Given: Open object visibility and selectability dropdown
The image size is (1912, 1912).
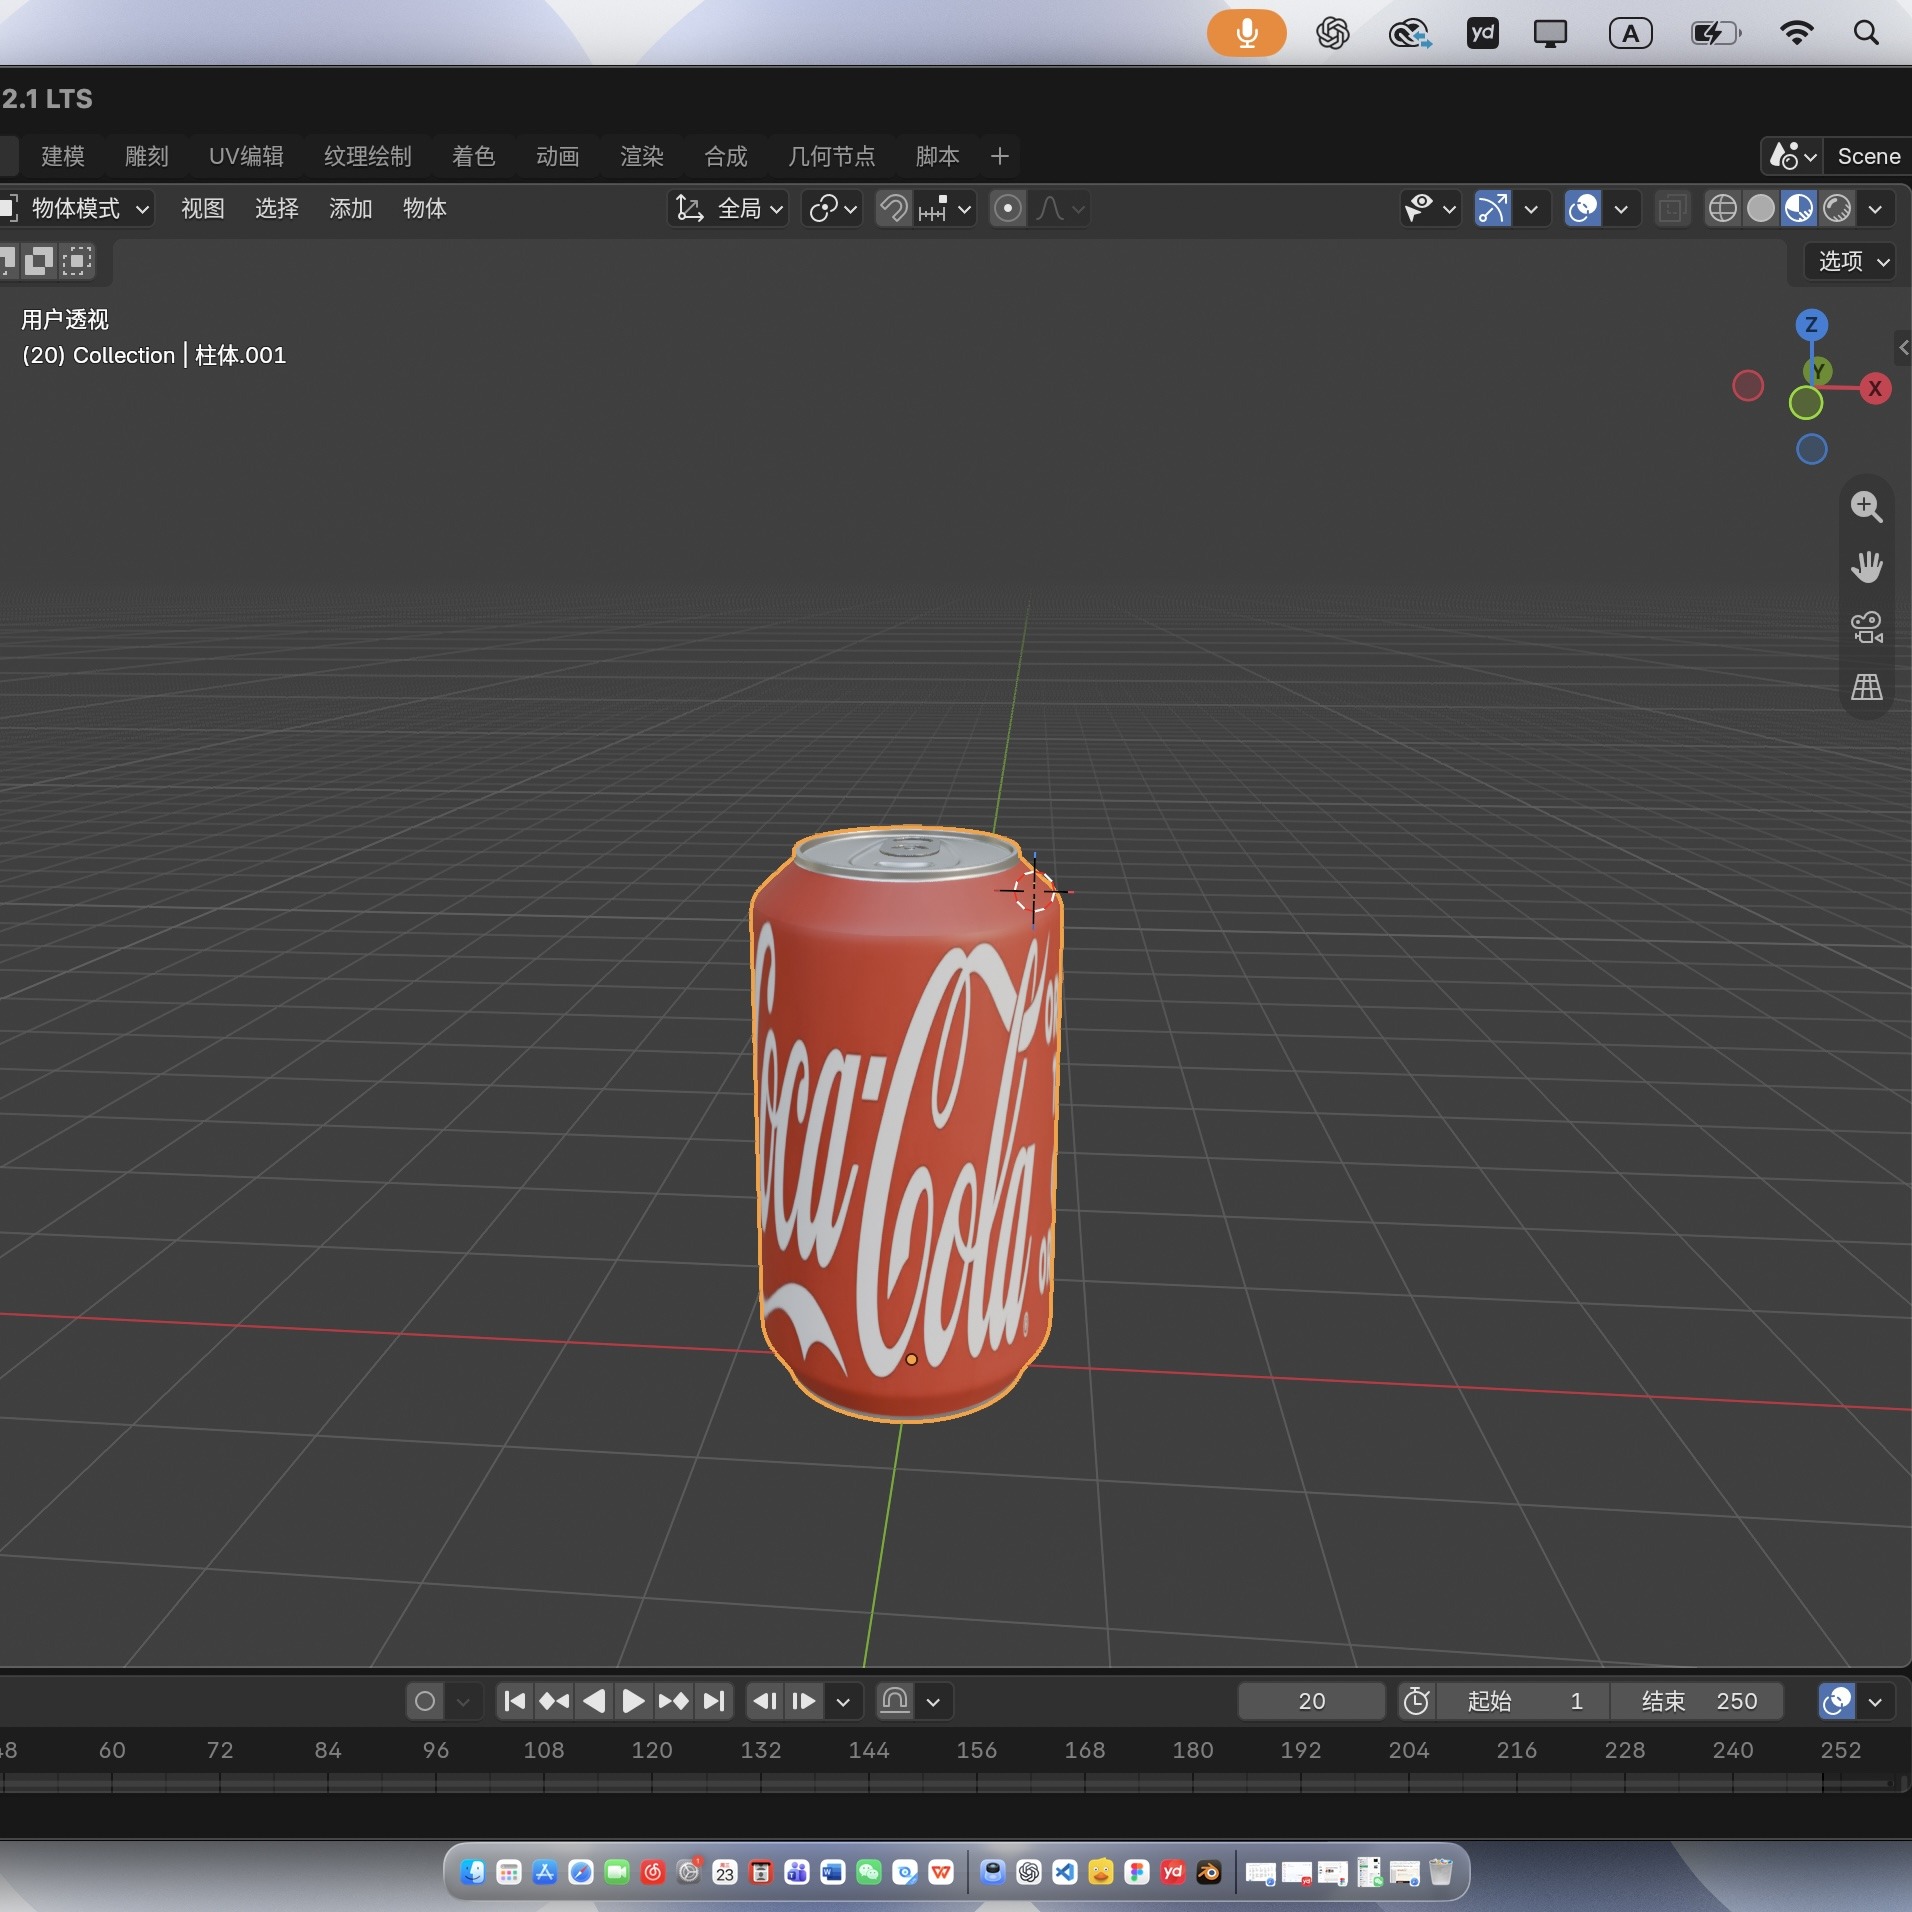Looking at the screenshot, I should [1430, 208].
